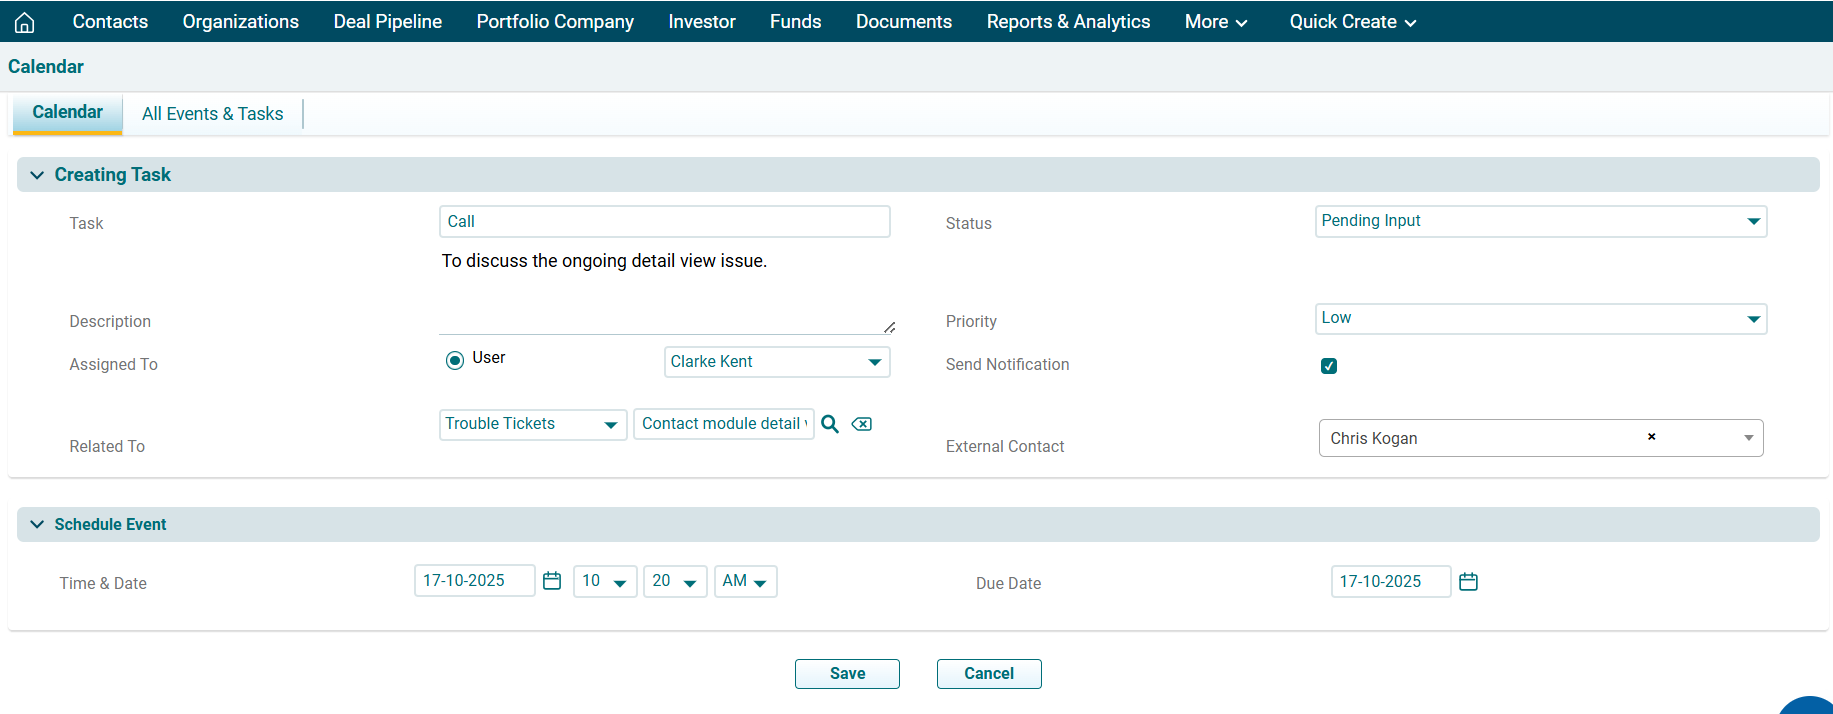Collapse the Schedule Event section

[37, 525]
